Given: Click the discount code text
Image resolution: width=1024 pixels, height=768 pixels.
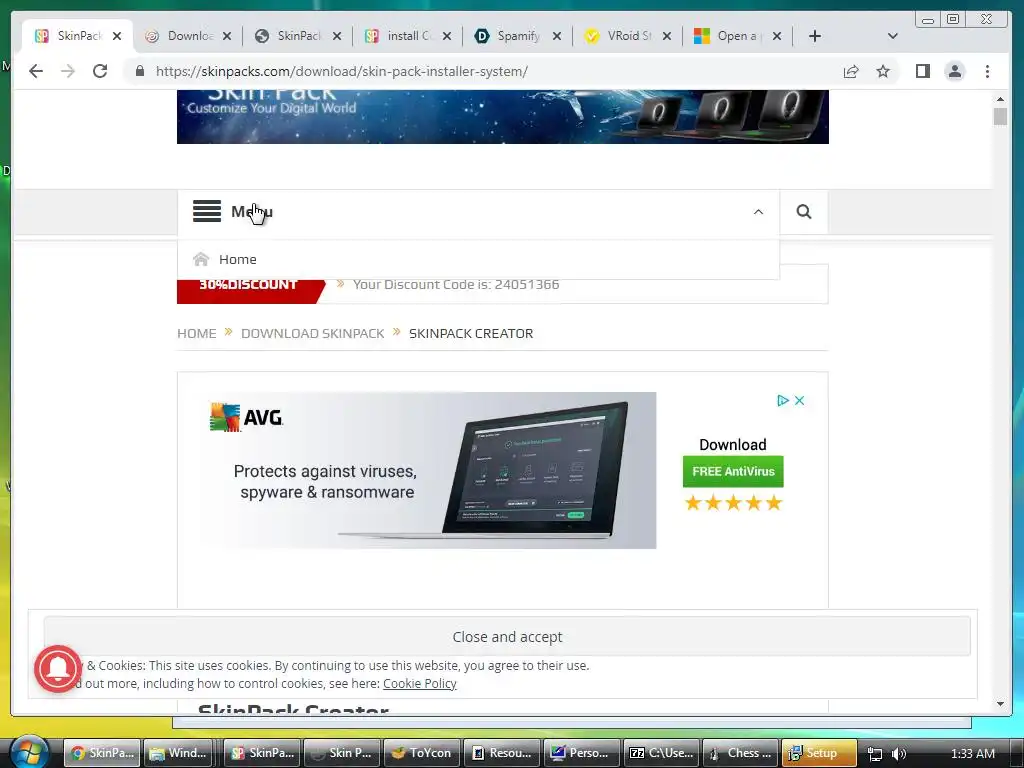Looking at the screenshot, I should point(456,284).
